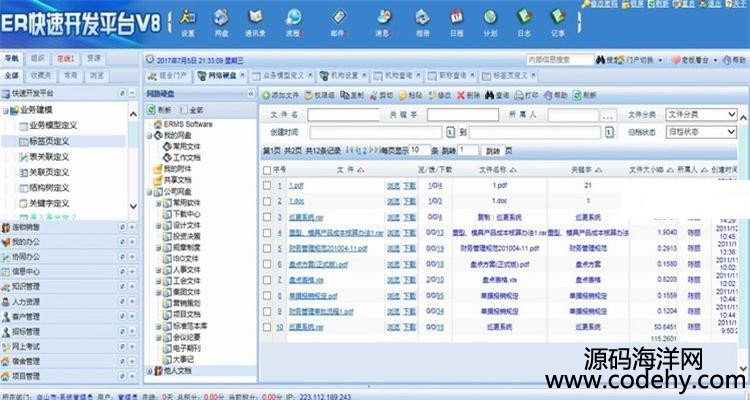Select 标签页定义 in the navigation tree
Screen dimensions: 750x400
49,141
